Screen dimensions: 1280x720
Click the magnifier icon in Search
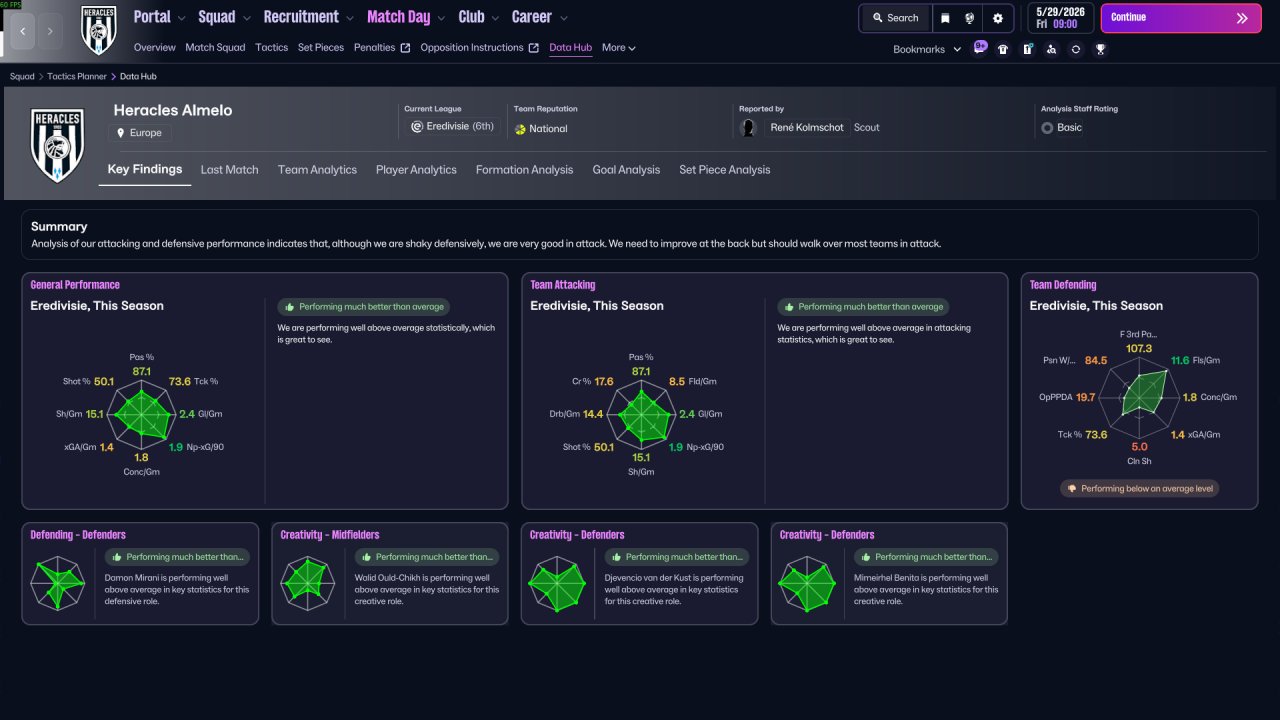click(878, 18)
